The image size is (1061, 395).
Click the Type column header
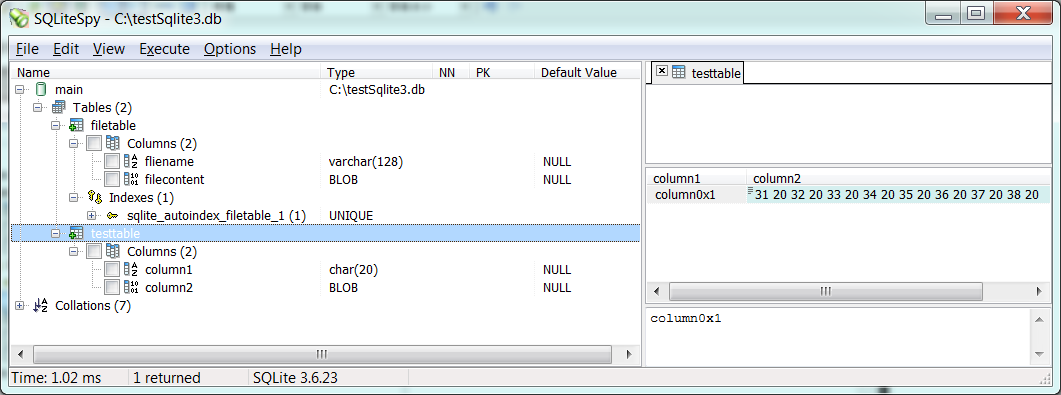[x=376, y=72]
